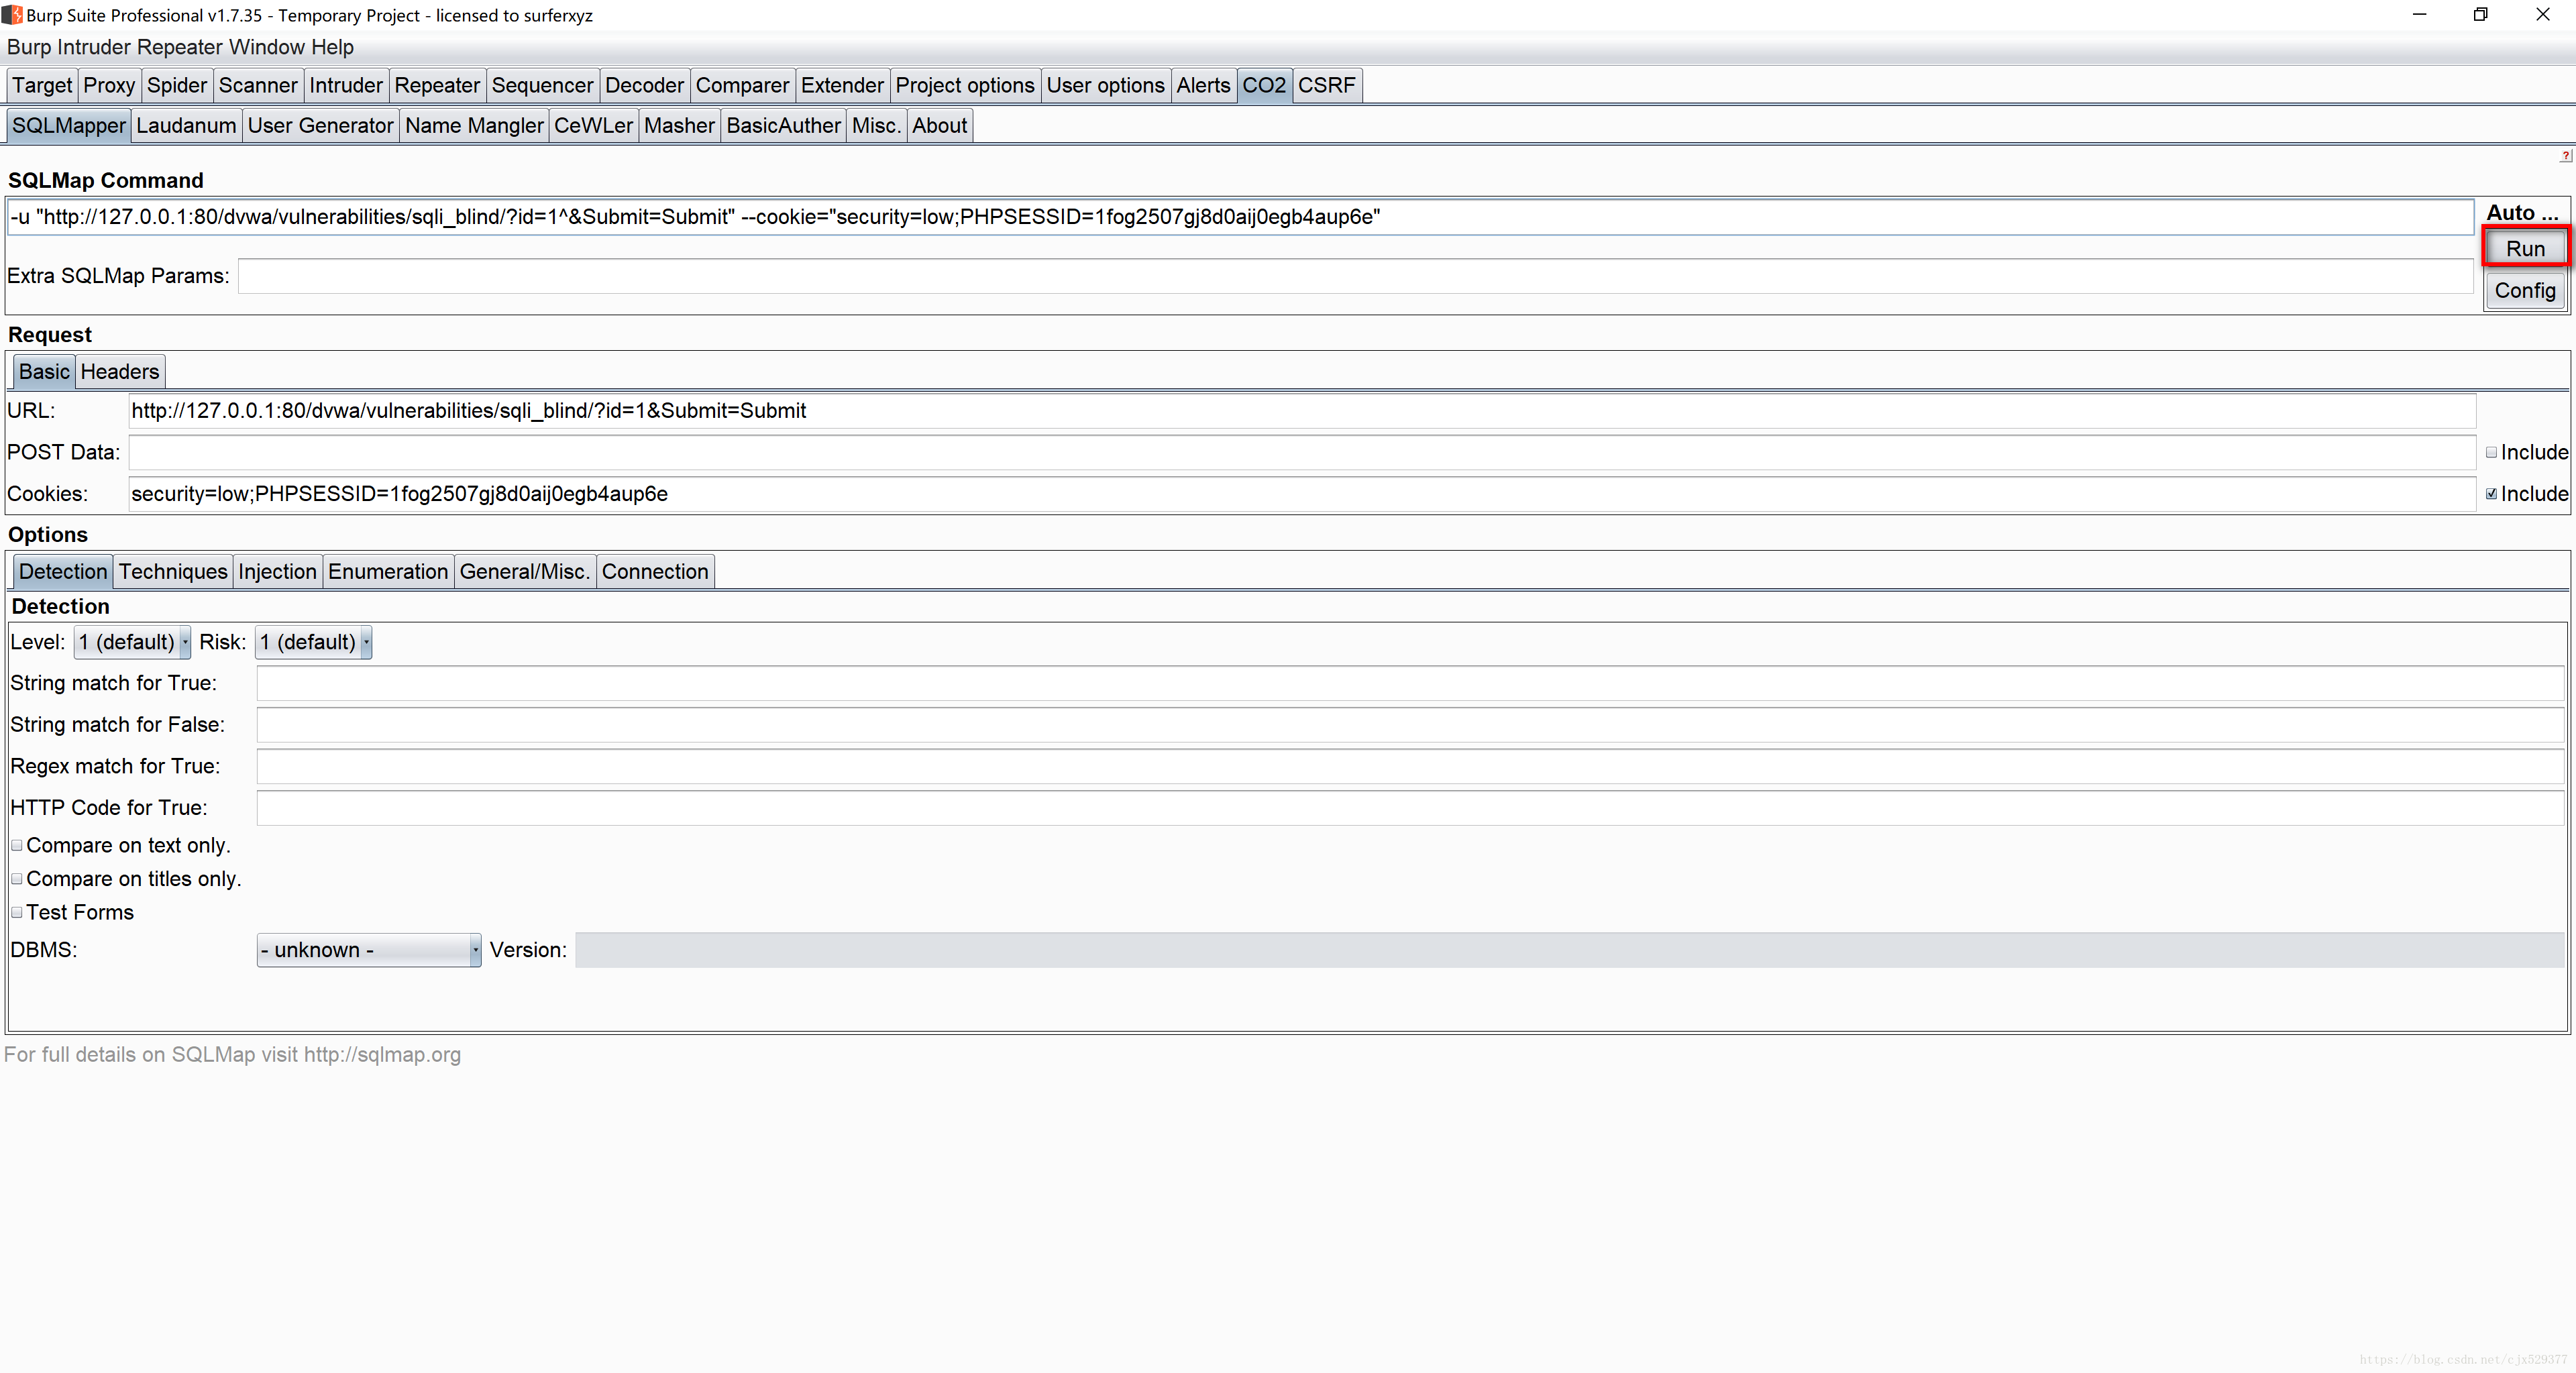Image resolution: width=2576 pixels, height=1373 pixels.
Task: Switch to the Proxy tab
Action: point(109,85)
